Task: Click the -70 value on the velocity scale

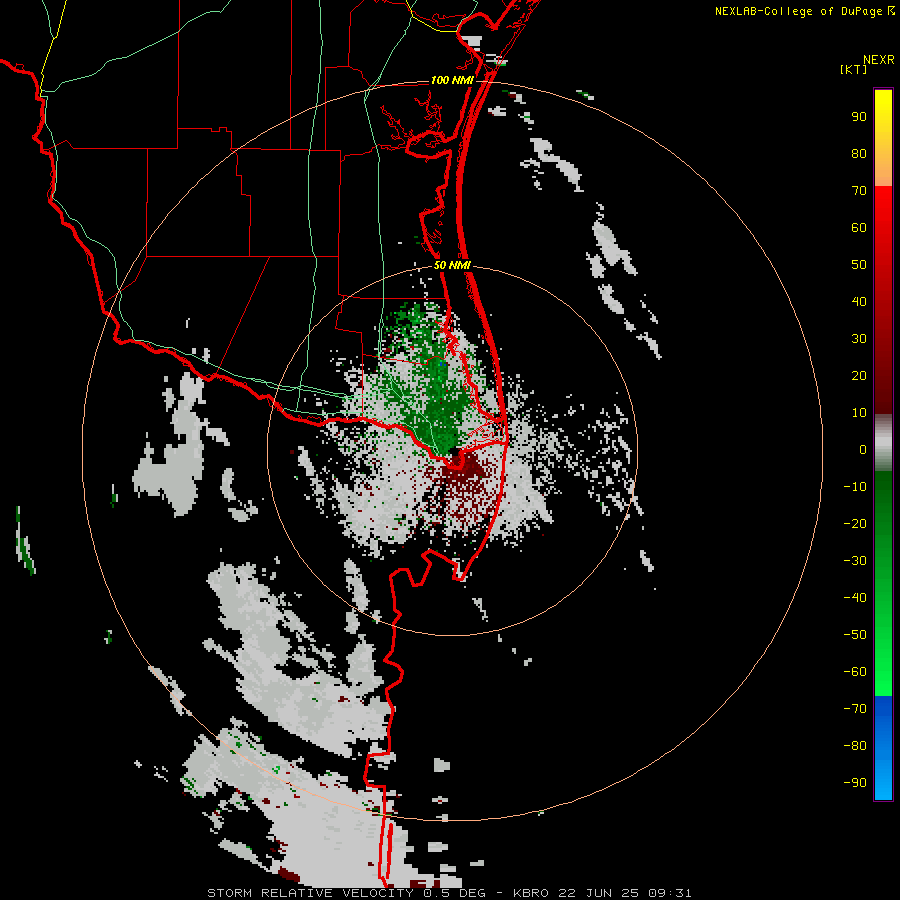Action: [855, 709]
